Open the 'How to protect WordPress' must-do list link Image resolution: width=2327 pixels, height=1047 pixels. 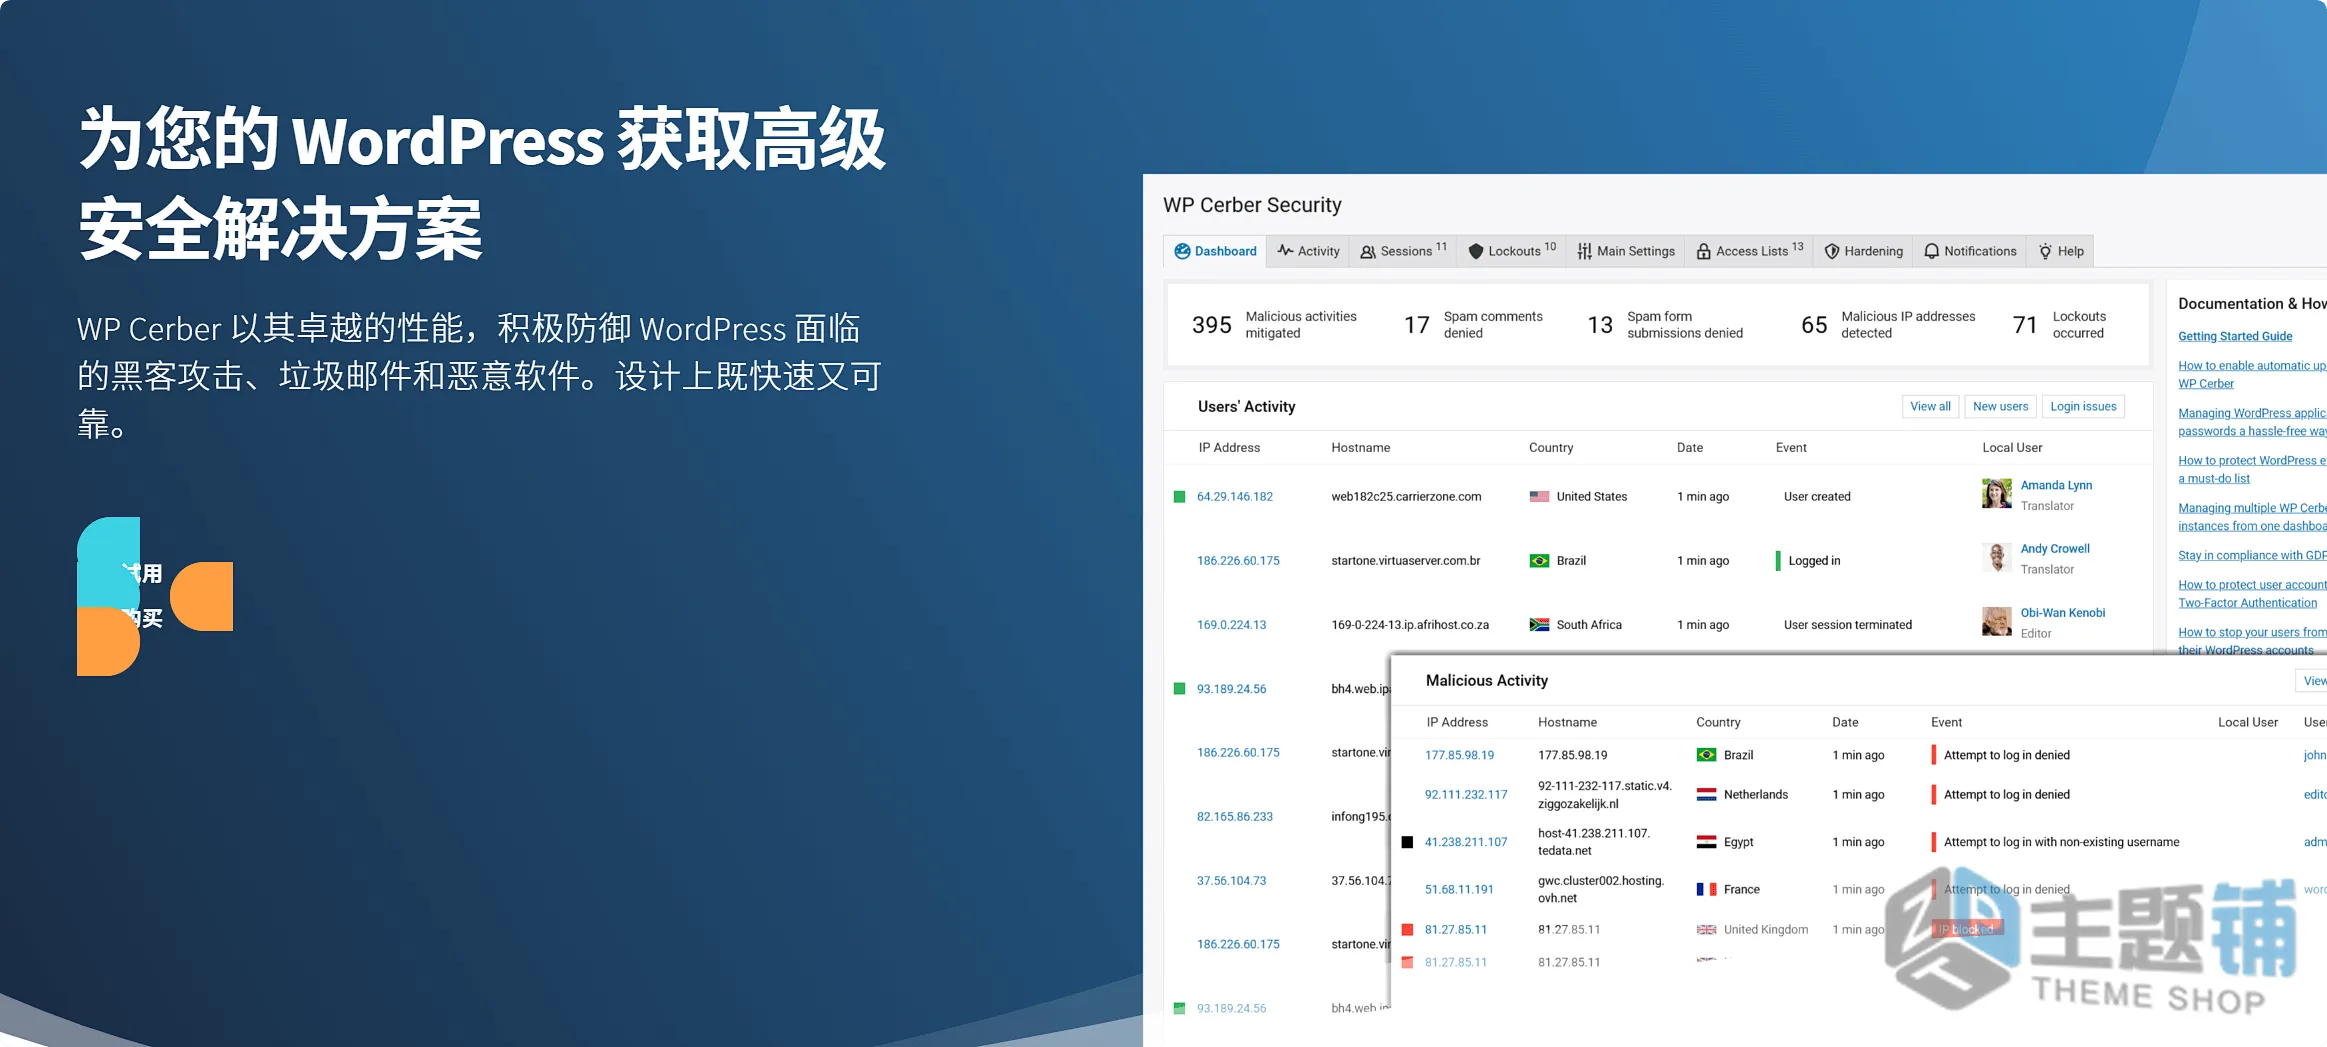click(x=2252, y=469)
